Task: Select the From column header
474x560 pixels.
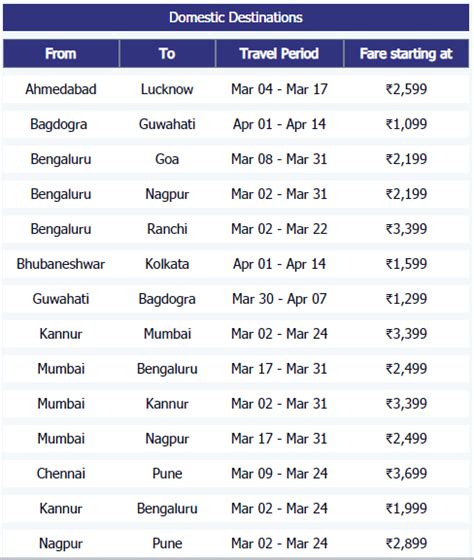Action: pyautogui.click(x=61, y=54)
